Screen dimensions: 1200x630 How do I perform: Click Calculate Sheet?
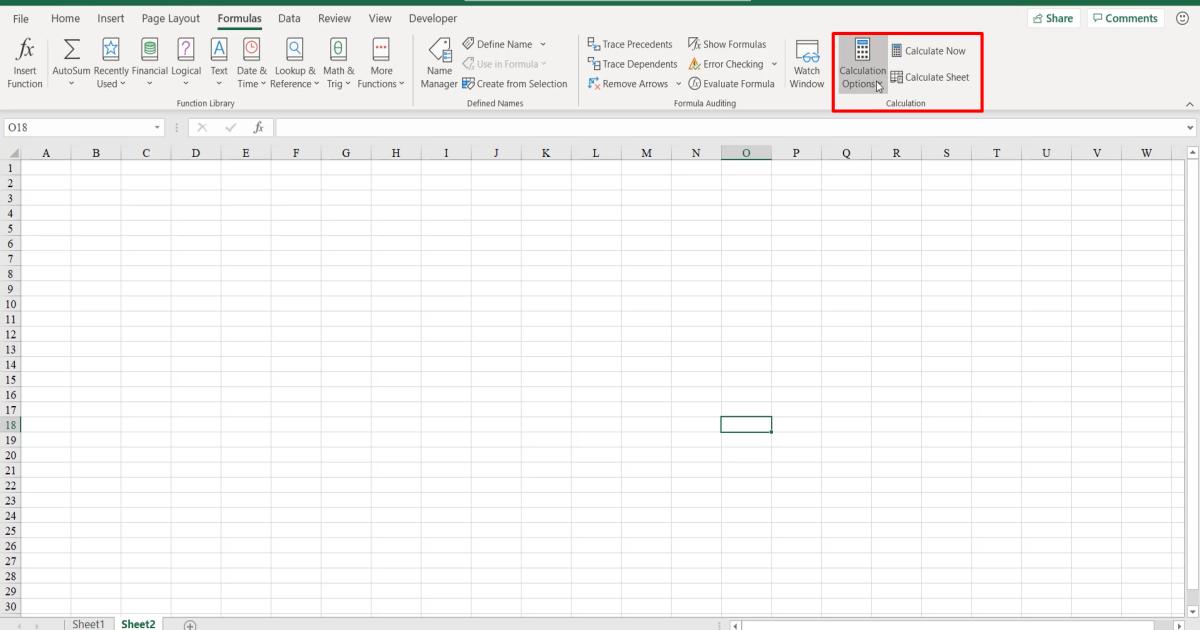pos(929,77)
